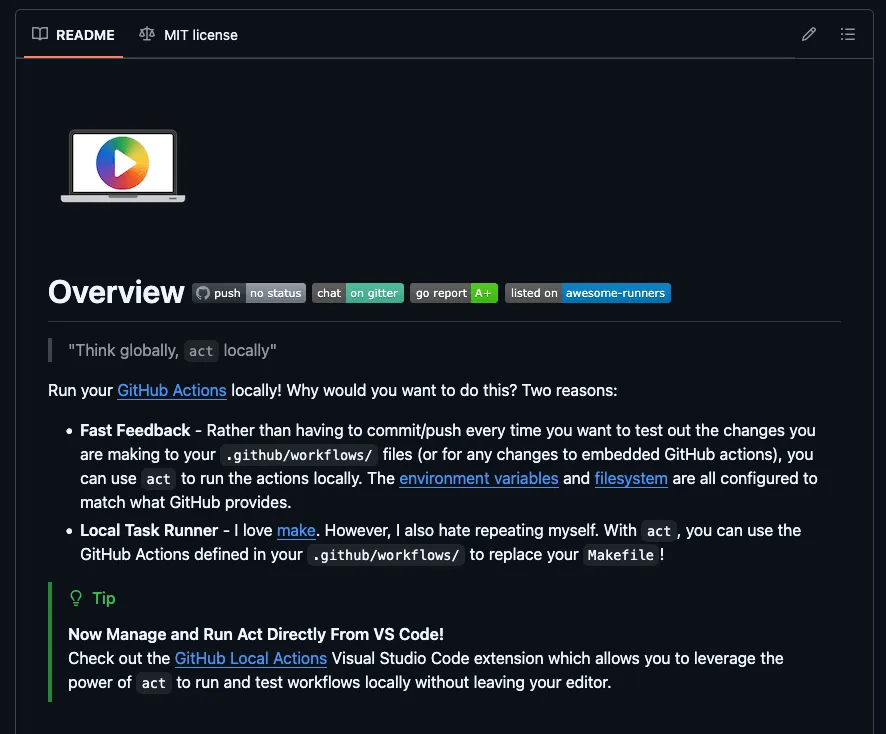Click the push no status badge
Viewport: 886px width, 734px height.
click(x=249, y=293)
